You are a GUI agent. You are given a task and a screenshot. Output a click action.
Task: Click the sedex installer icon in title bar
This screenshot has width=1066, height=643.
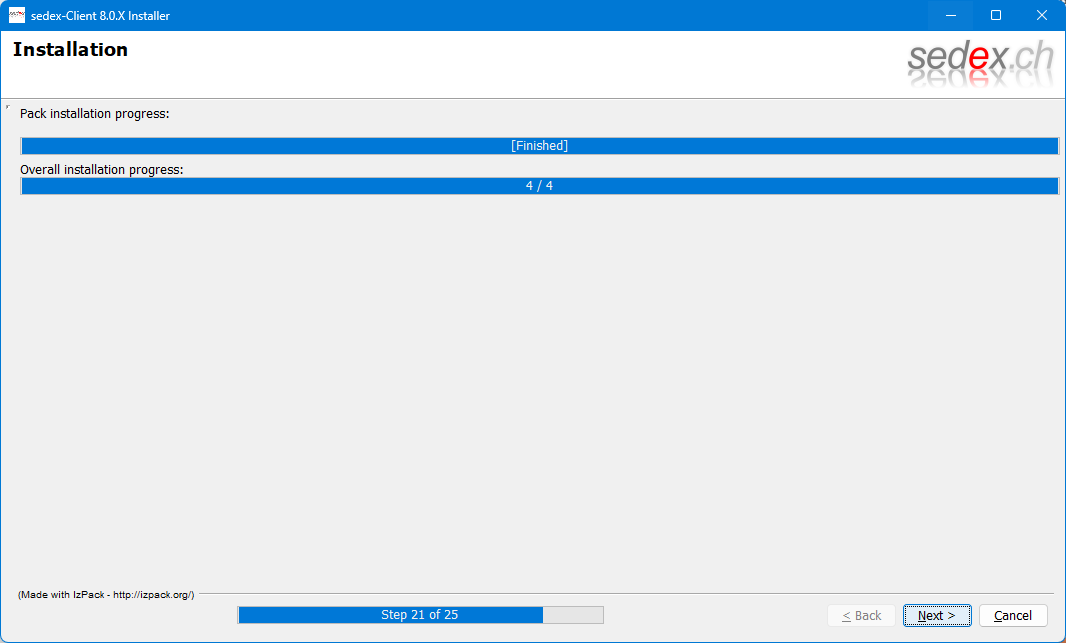[x=16, y=15]
